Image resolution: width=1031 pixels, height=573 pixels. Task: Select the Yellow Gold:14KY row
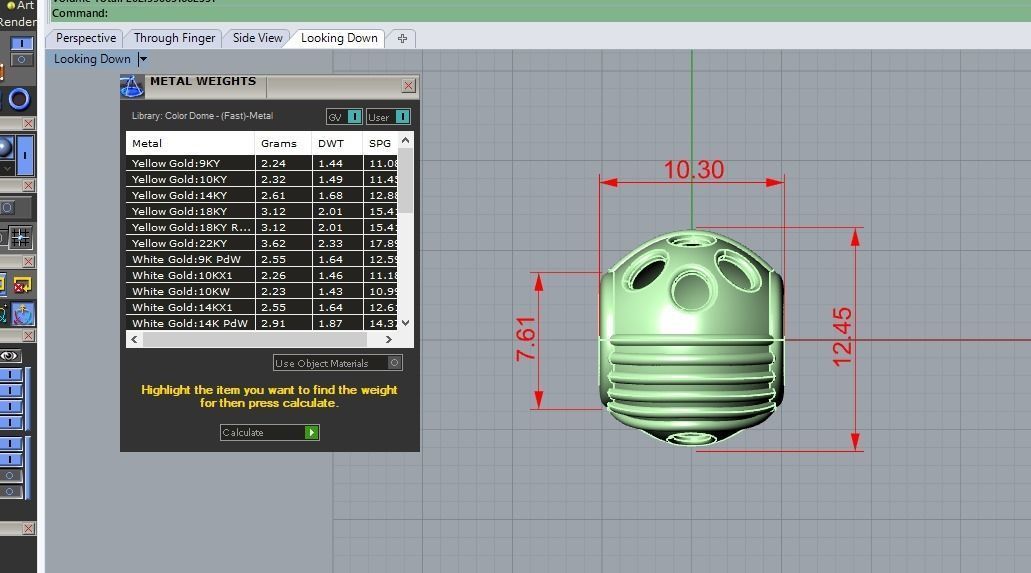pos(262,195)
